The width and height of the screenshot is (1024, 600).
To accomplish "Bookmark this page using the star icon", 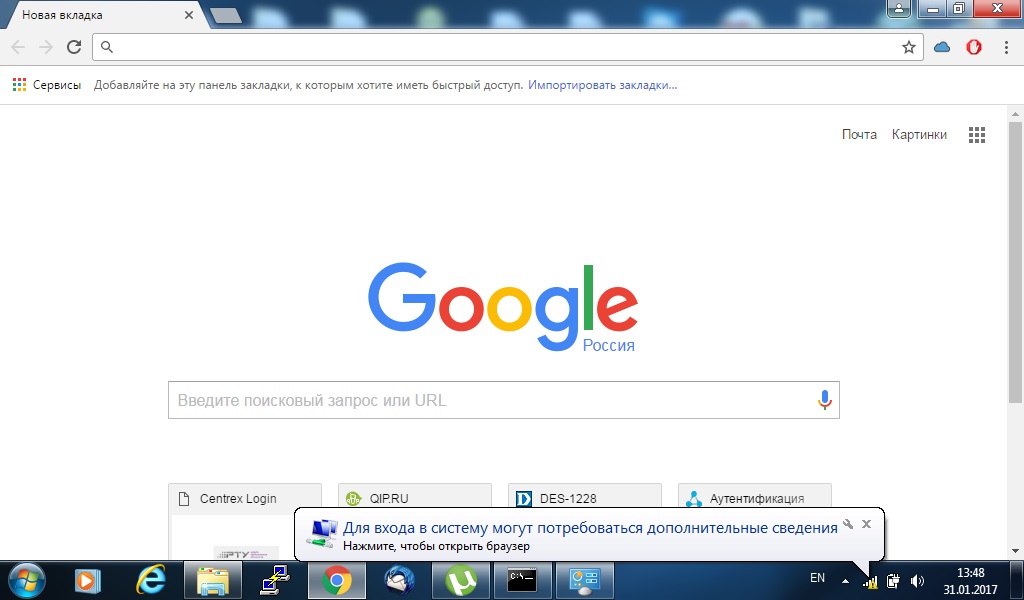I will click(908, 47).
